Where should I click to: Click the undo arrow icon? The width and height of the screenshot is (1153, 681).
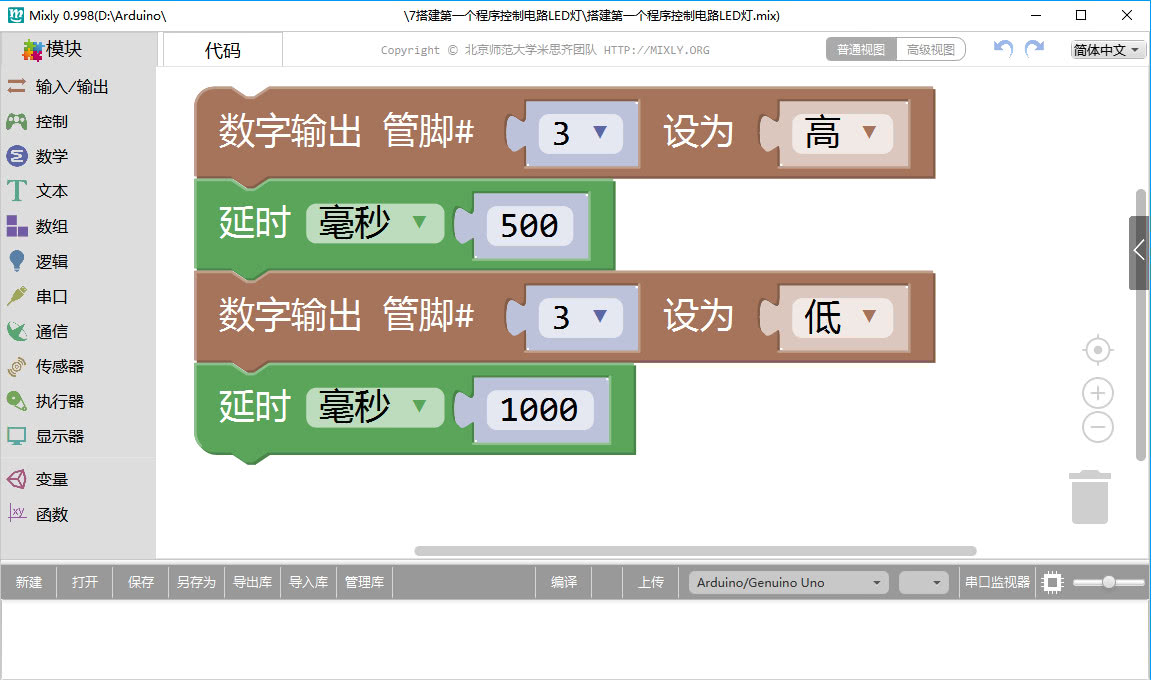click(x=1001, y=48)
